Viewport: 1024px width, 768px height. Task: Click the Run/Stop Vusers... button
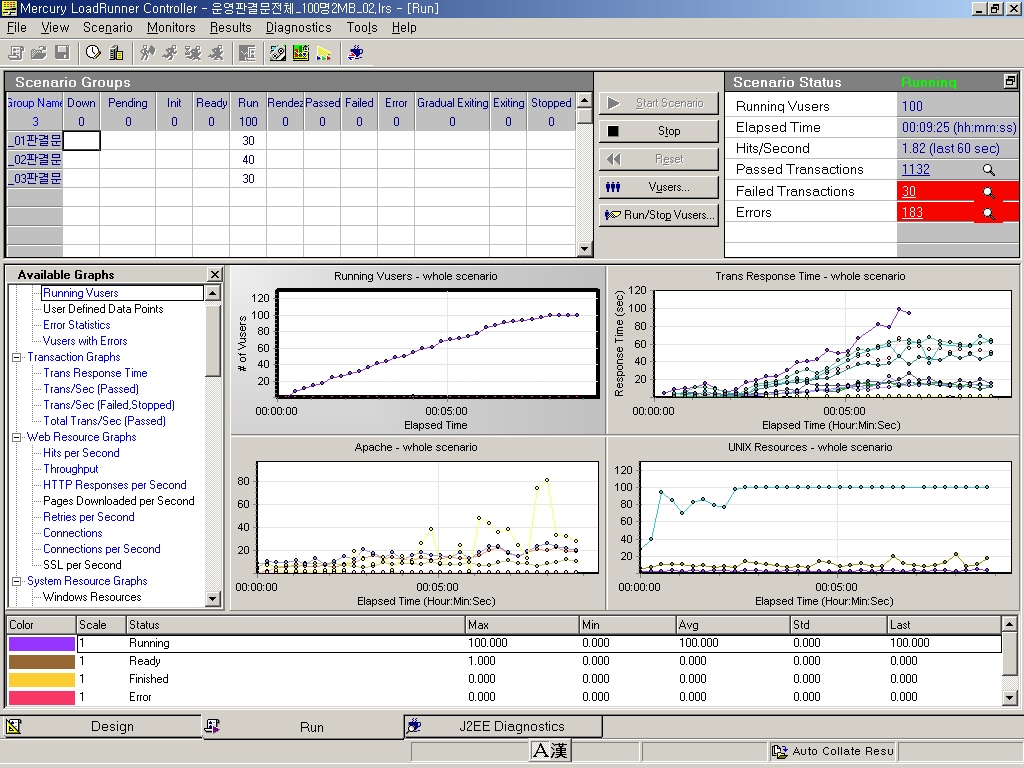[658, 215]
